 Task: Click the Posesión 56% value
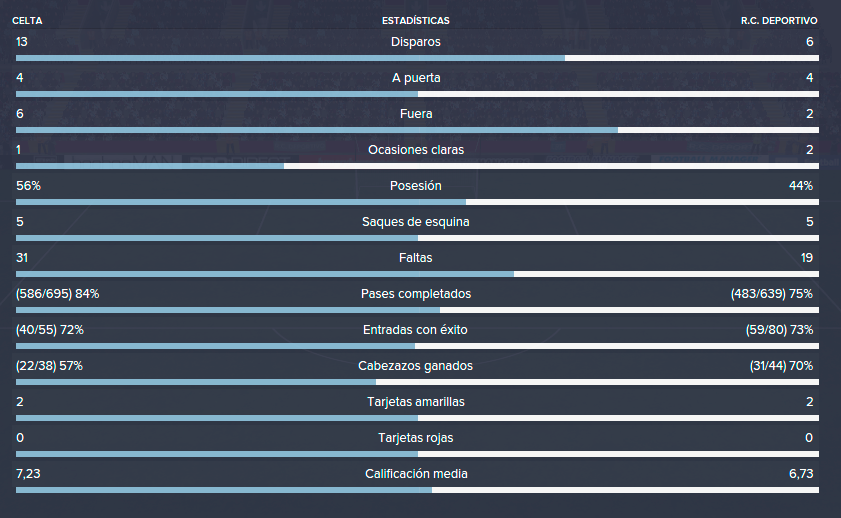tap(28, 186)
